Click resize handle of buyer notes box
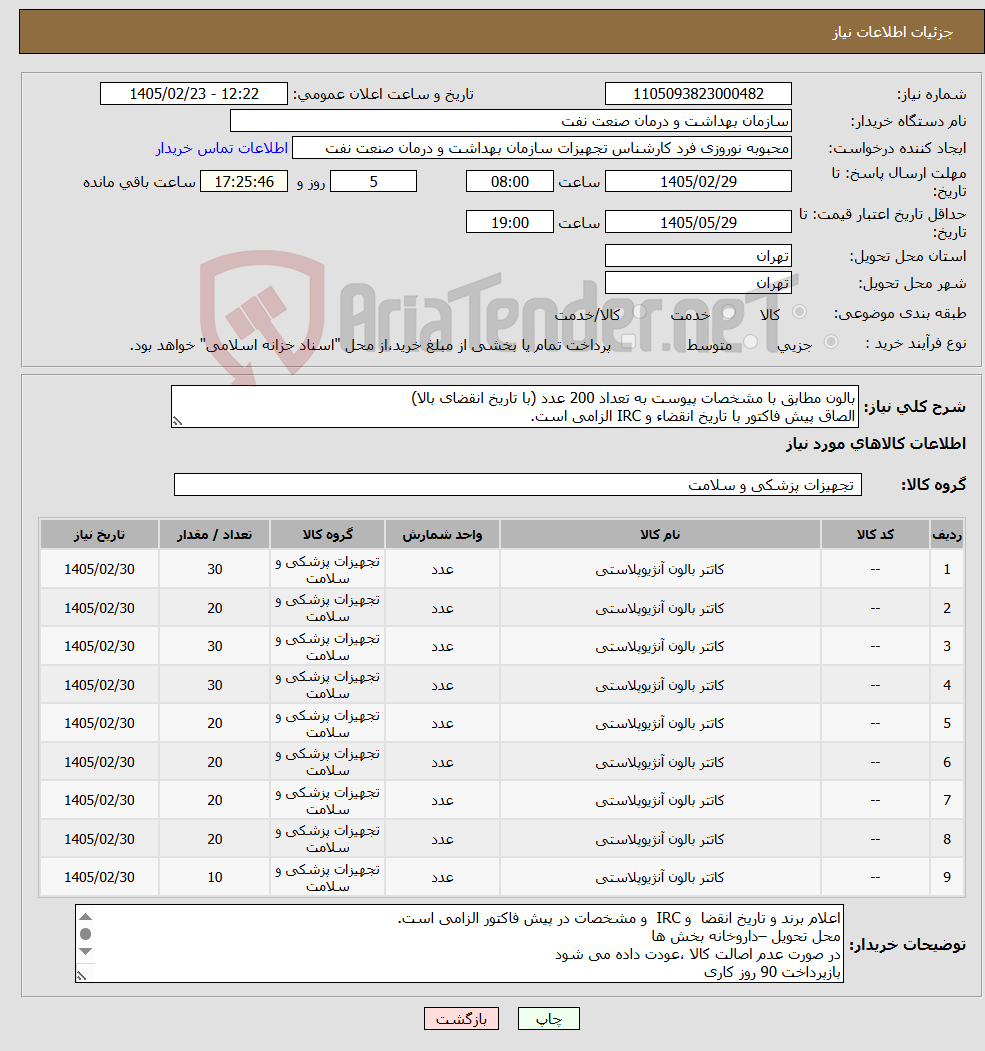 click(82, 976)
